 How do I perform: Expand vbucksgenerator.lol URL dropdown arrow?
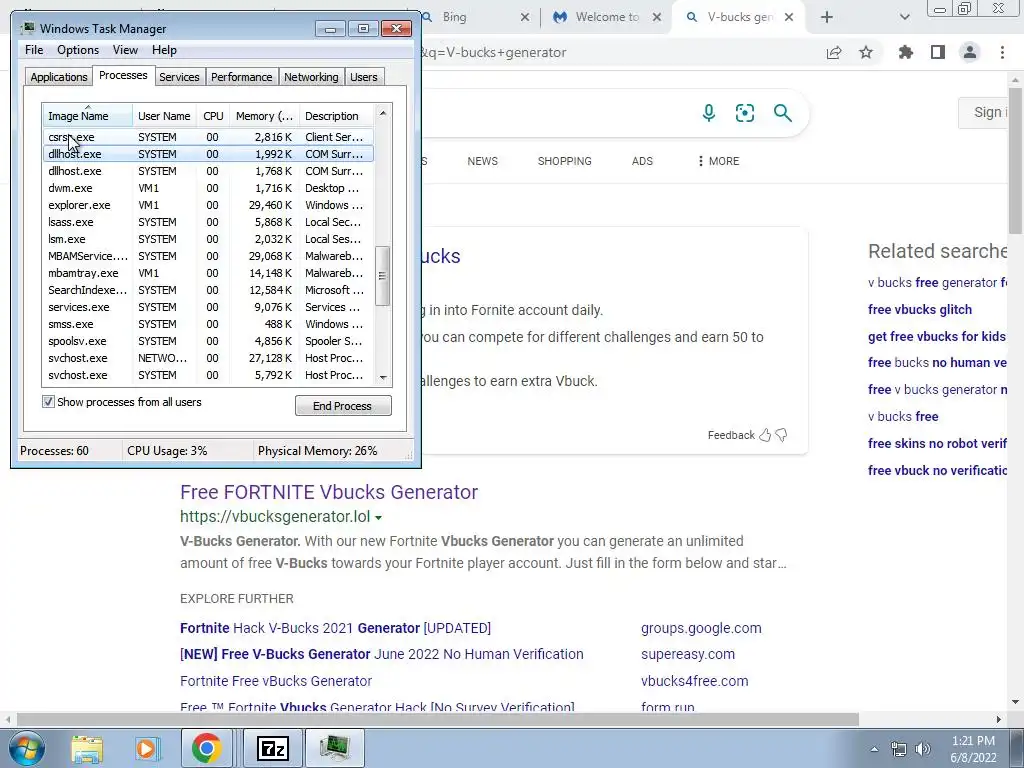click(378, 517)
